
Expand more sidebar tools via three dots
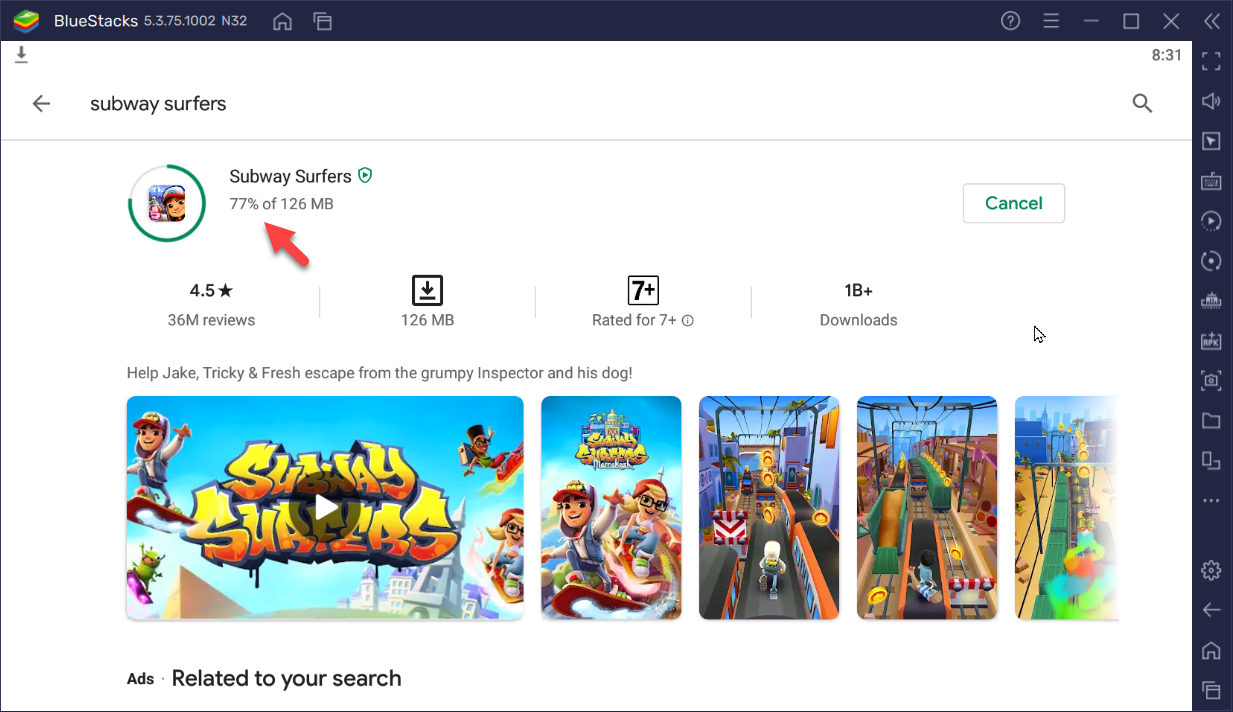pos(1211,500)
